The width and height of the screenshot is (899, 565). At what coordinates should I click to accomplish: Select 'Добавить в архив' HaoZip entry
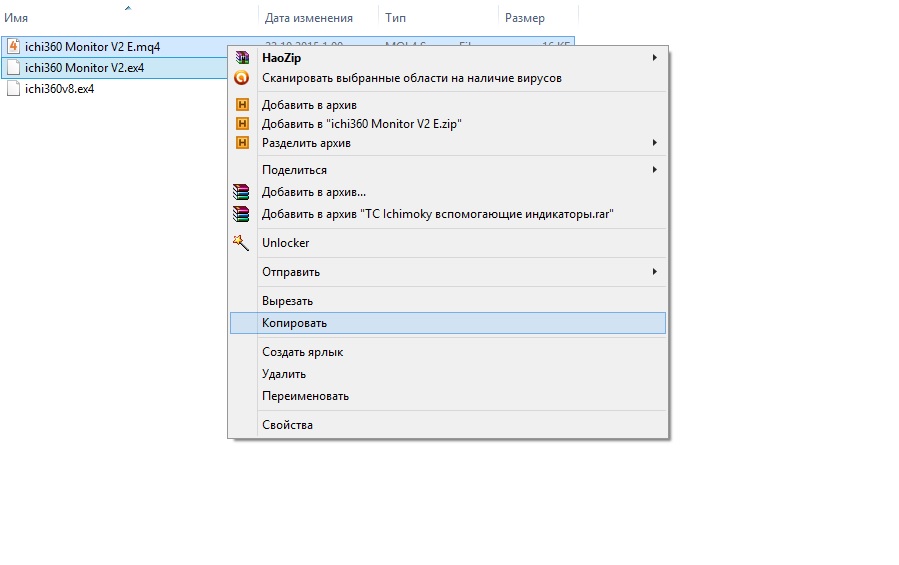coord(448,104)
